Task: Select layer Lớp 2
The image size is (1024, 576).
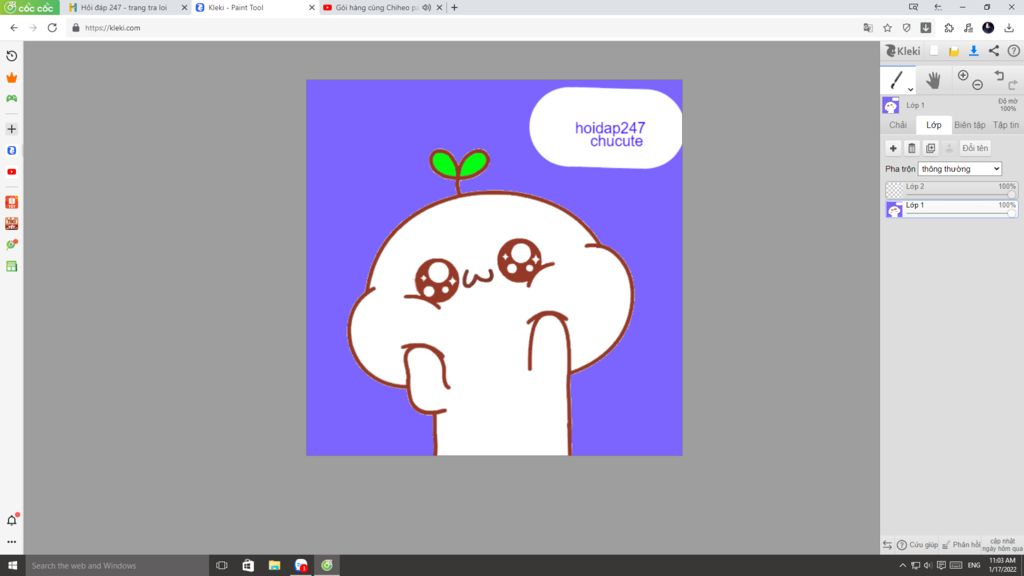Action: [x=952, y=190]
